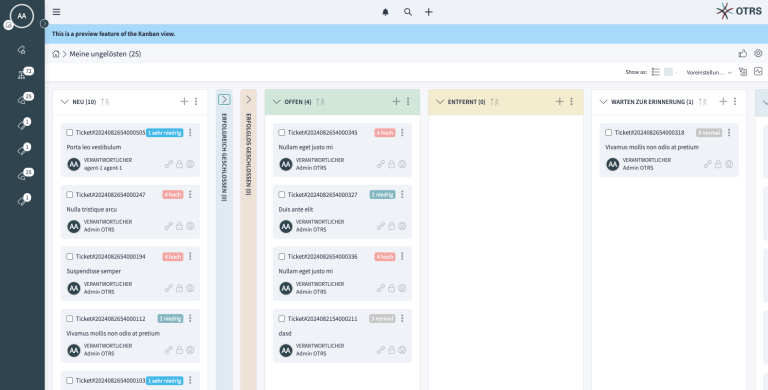Open ticket titled Nulla tristique arcu
The image size is (768, 390).
coord(92,209)
